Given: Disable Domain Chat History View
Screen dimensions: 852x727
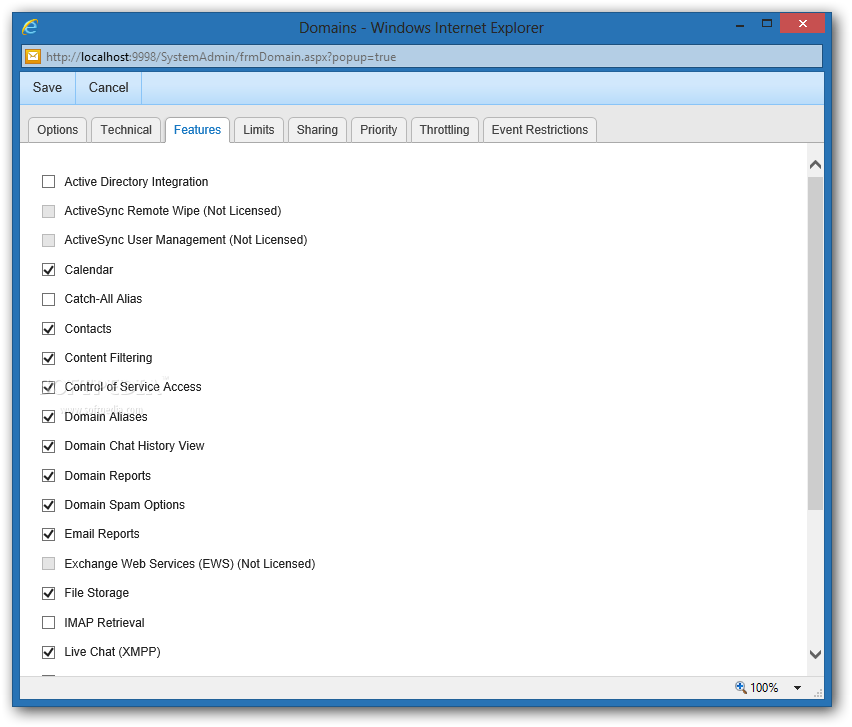Looking at the screenshot, I should pyautogui.click(x=48, y=446).
